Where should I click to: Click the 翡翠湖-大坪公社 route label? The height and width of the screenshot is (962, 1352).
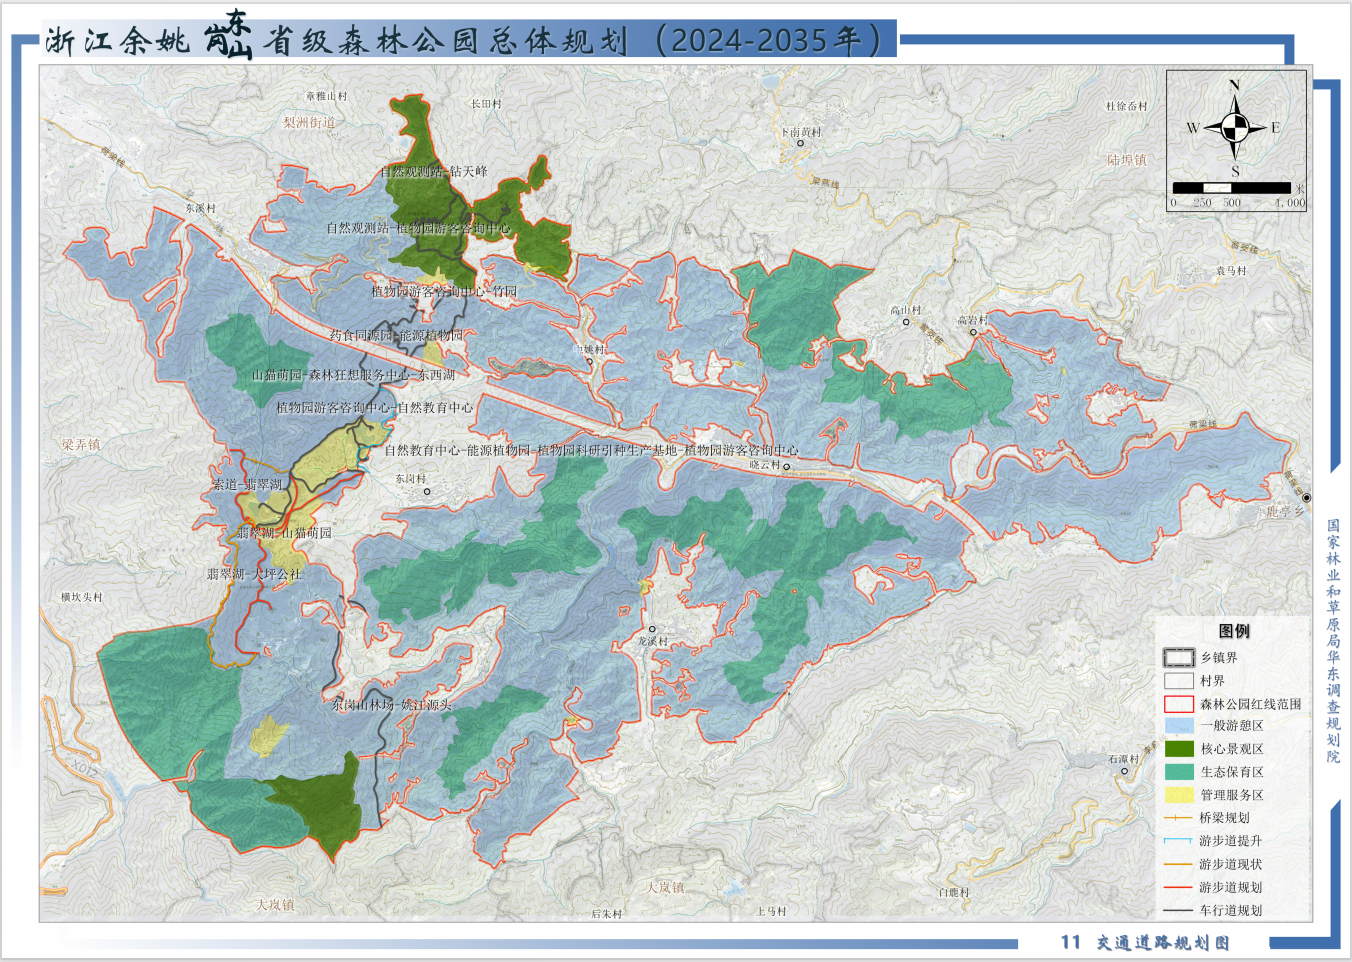254,575
